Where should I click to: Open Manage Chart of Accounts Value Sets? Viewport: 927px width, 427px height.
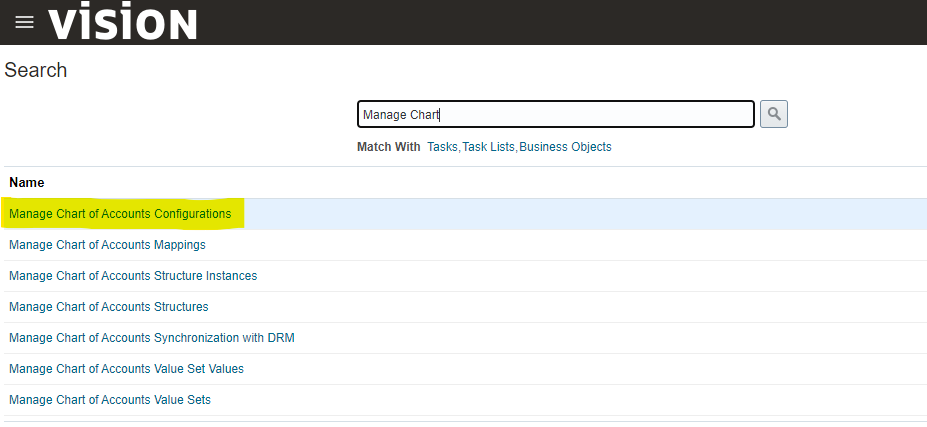109,400
